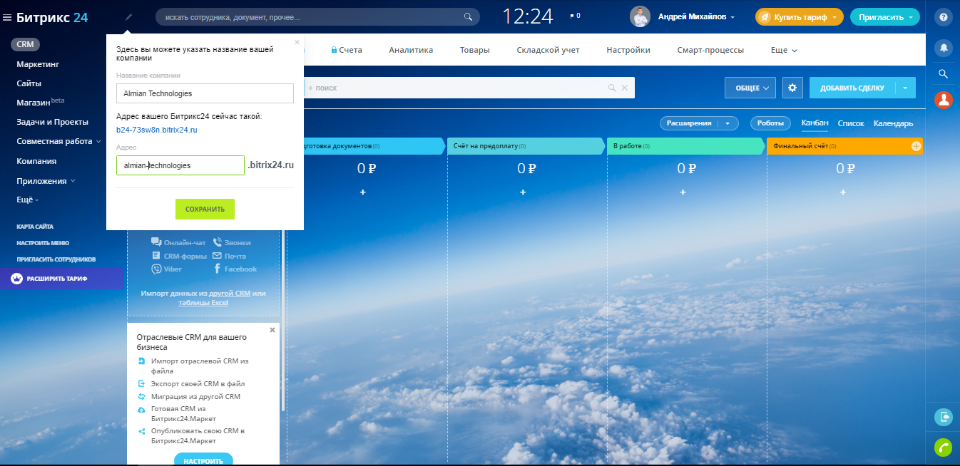The width and height of the screenshot is (960, 466).
Task: Expand the ОБЩИЕ funnel dropdown
Action: tap(749, 88)
